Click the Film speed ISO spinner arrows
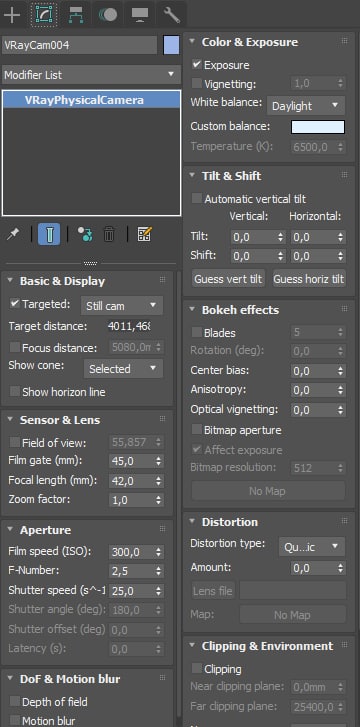Screen dimensions: 360x727 coord(159,552)
